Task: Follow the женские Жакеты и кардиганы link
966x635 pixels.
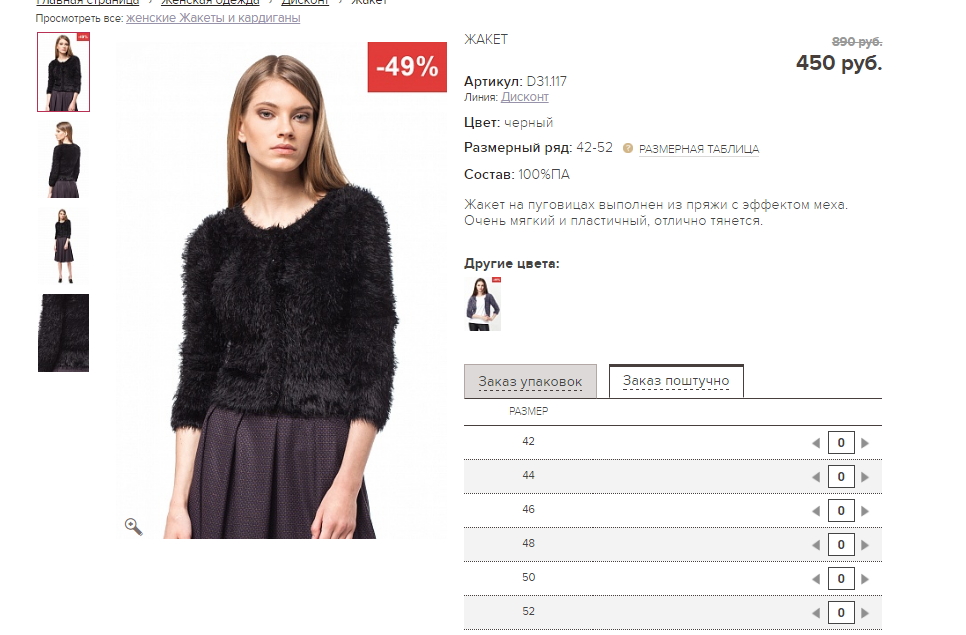Action: 213,18
